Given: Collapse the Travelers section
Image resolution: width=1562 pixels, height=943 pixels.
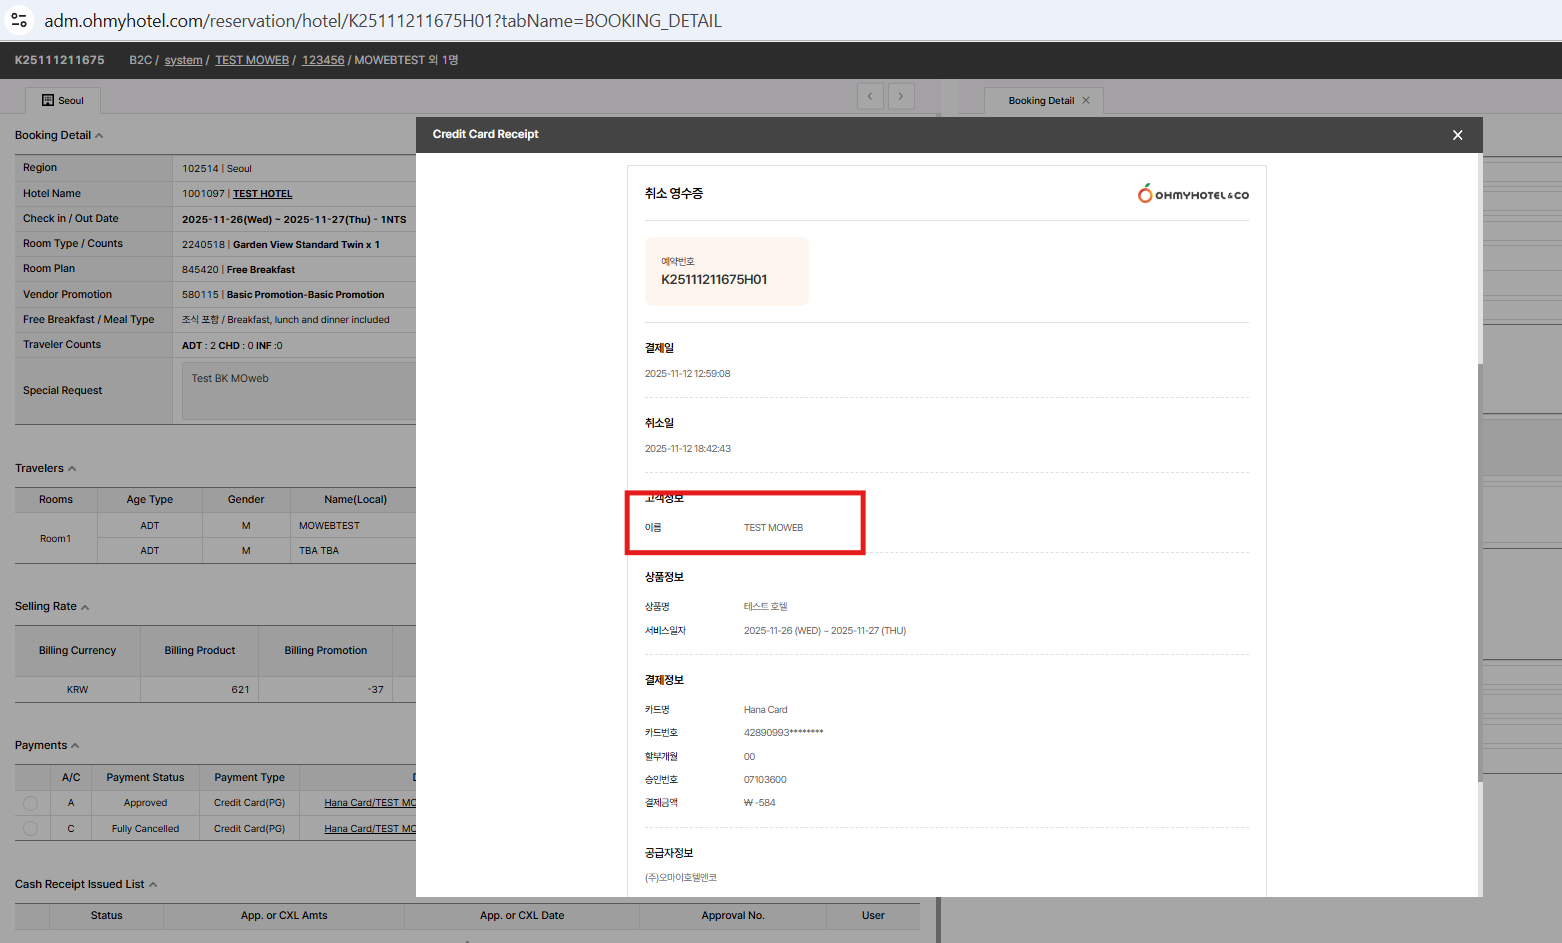Looking at the screenshot, I should [72, 469].
